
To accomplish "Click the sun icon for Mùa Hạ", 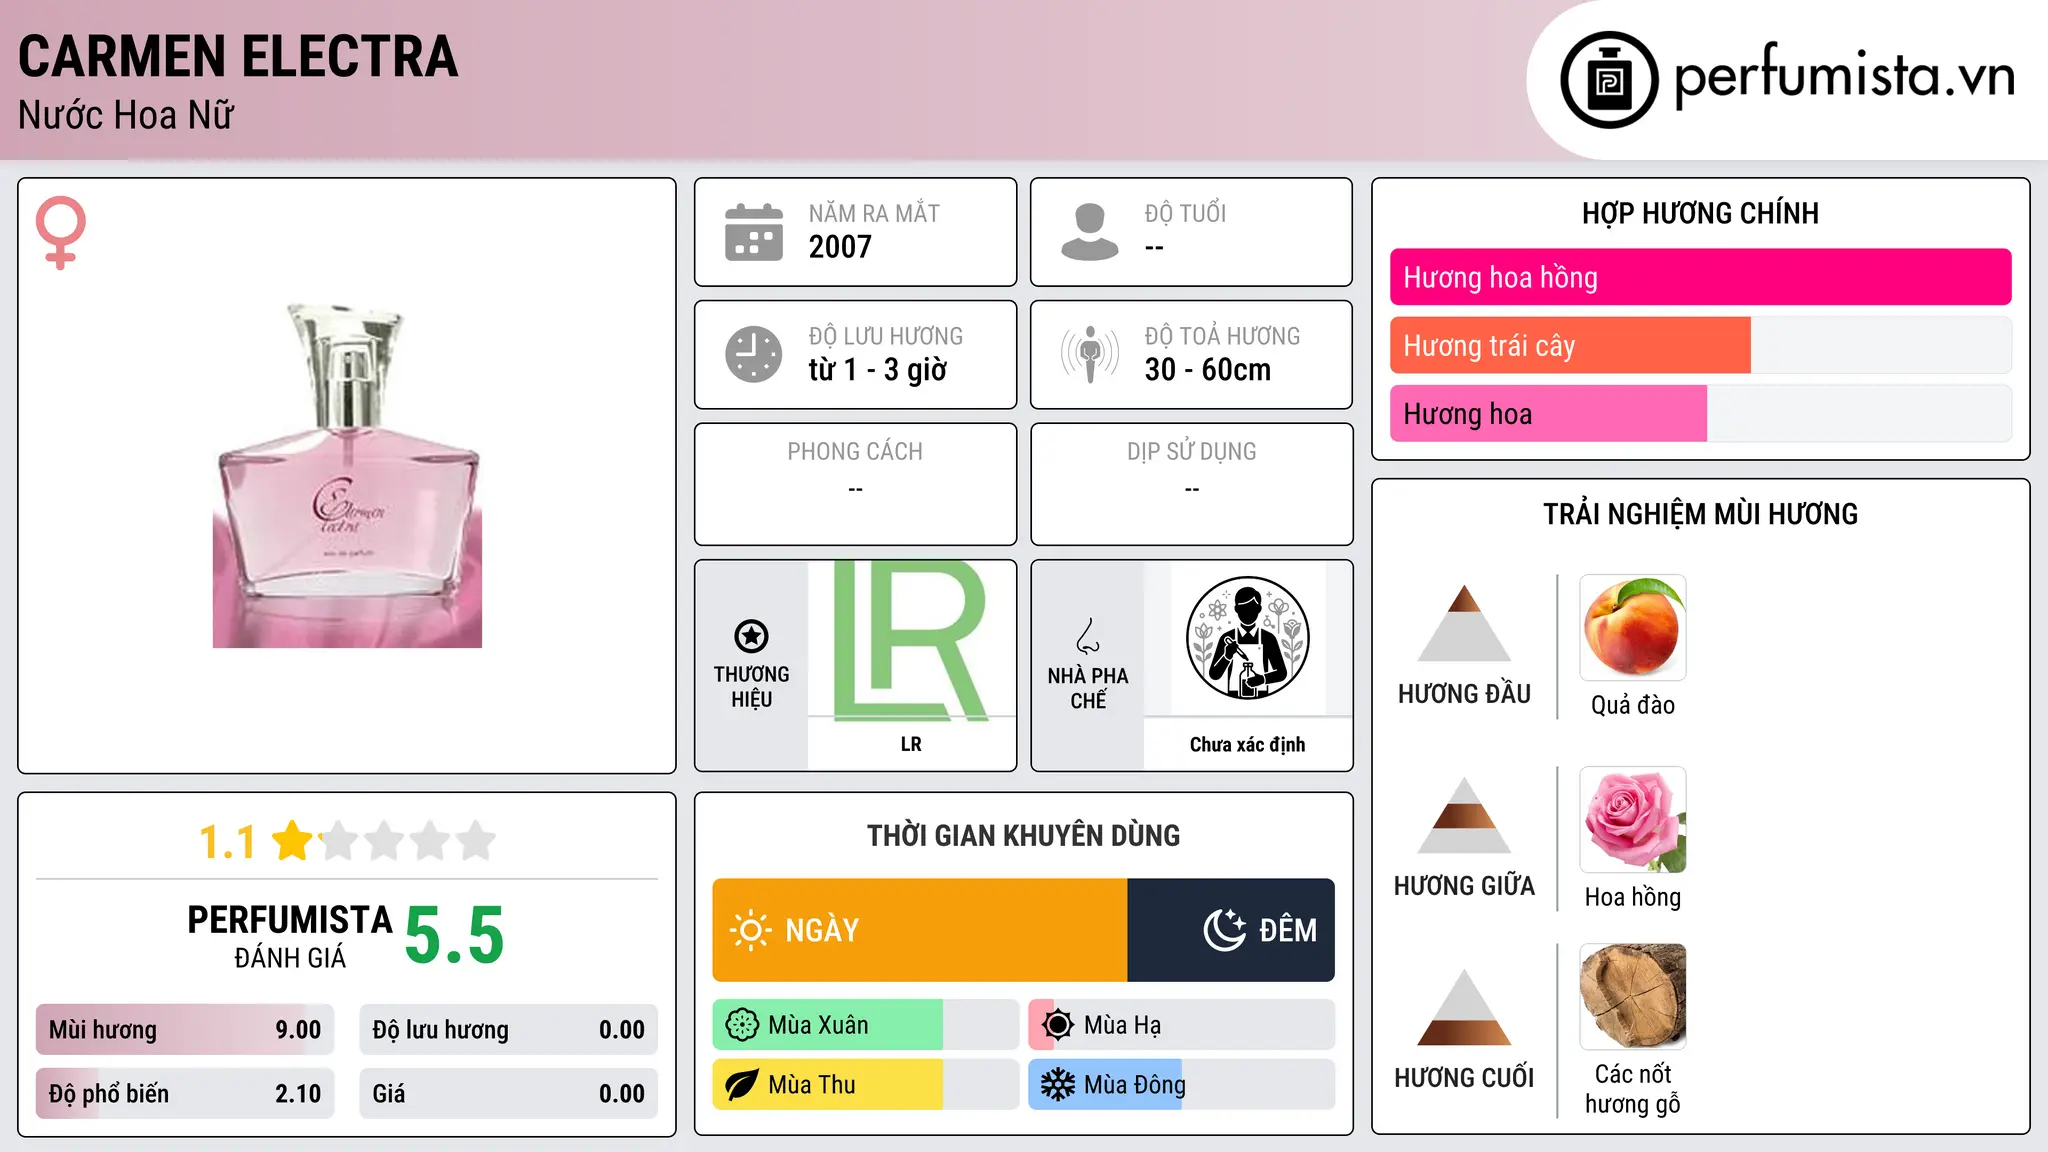I will click(1057, 1025).
